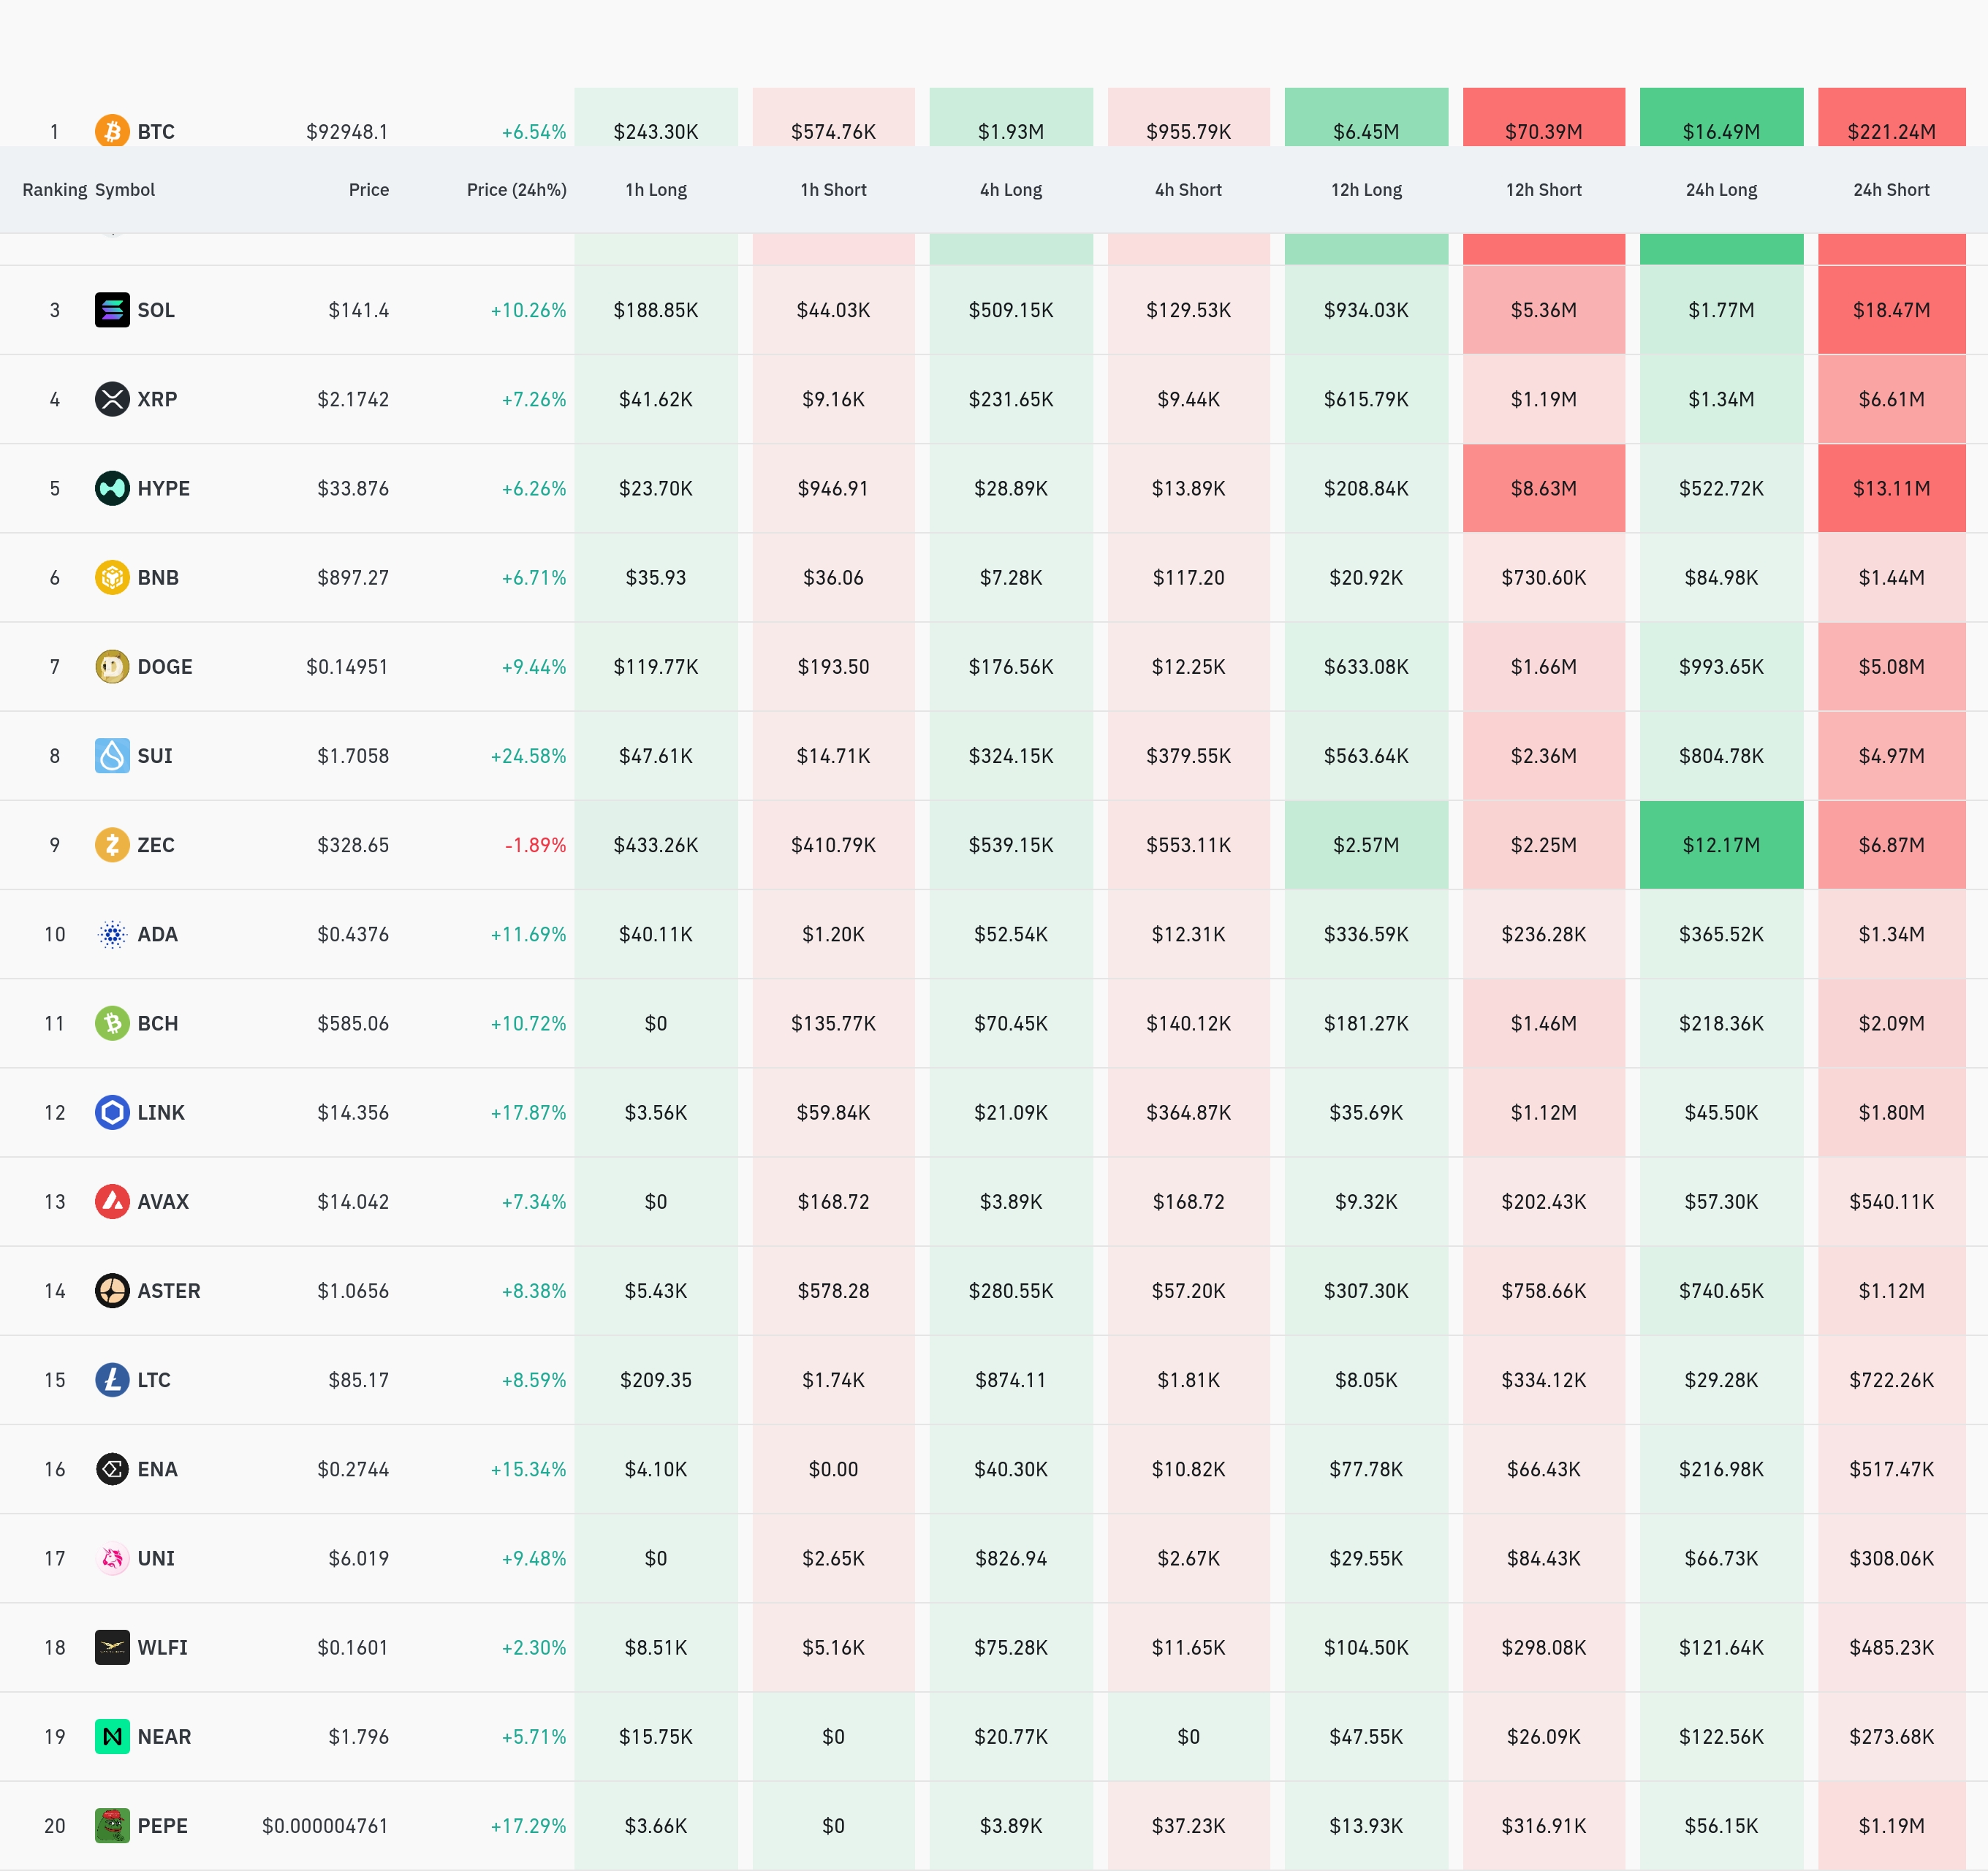Sort by the 24h Short column header

[x=1890, y=190]
